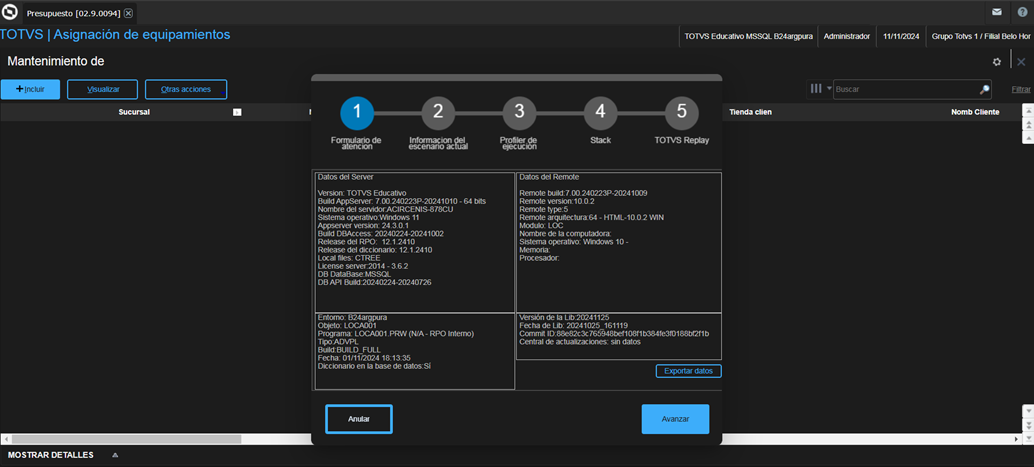This screenshot has height=467, width=1034.
Task: Click the MOSTRAR DETALLES label
Action: pos(51,455)
